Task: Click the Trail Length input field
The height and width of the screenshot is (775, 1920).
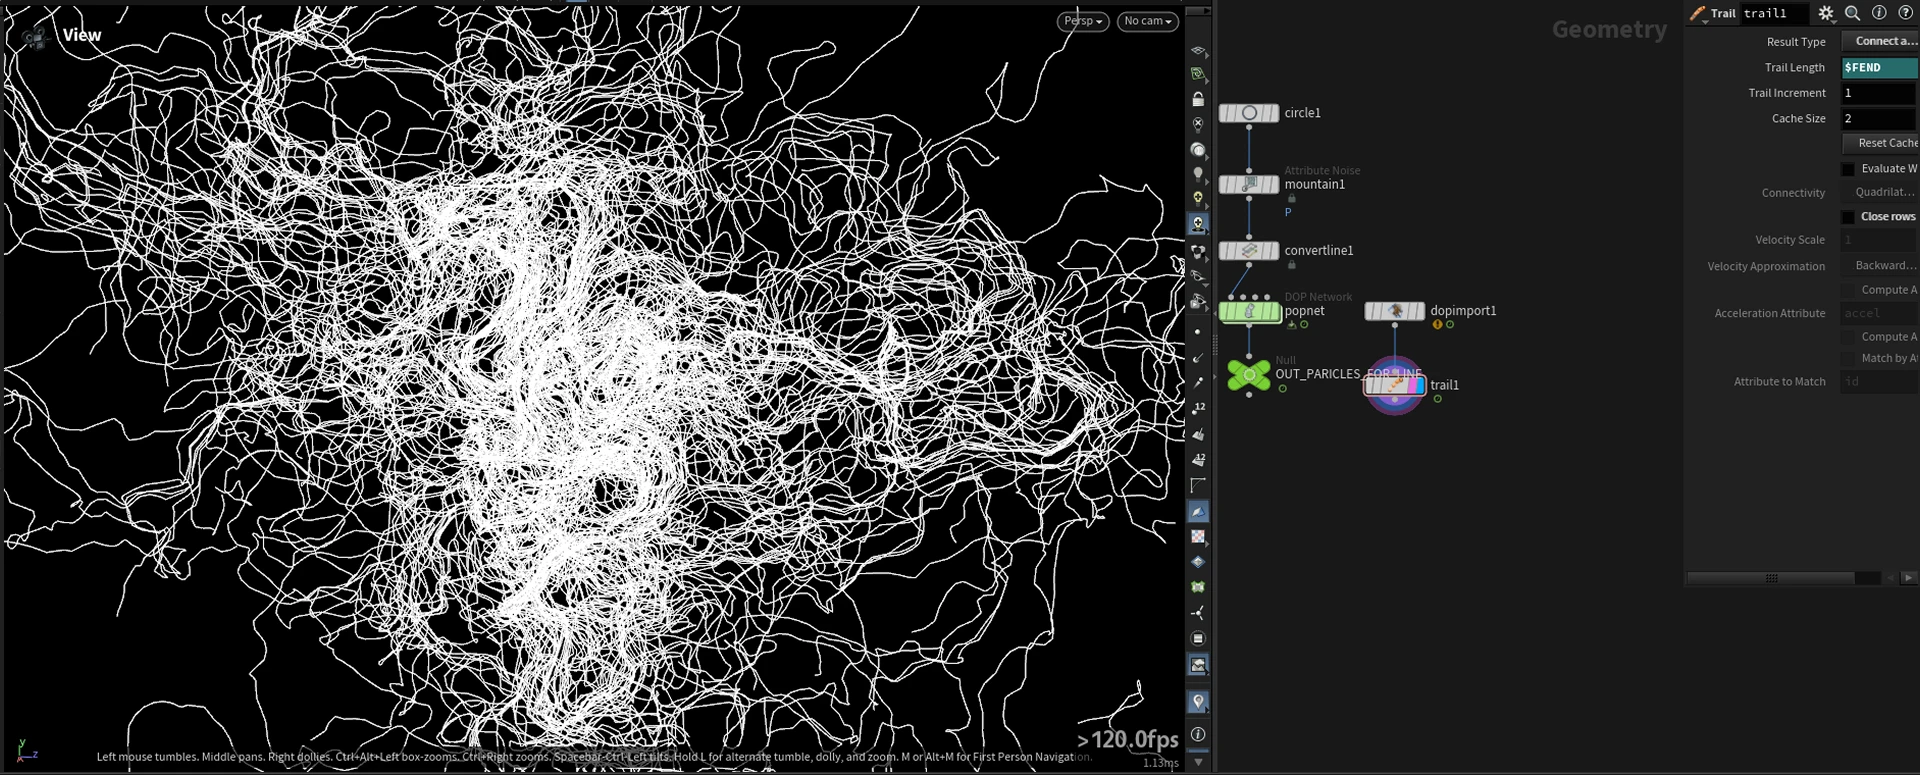Action: click(1880, 67)
